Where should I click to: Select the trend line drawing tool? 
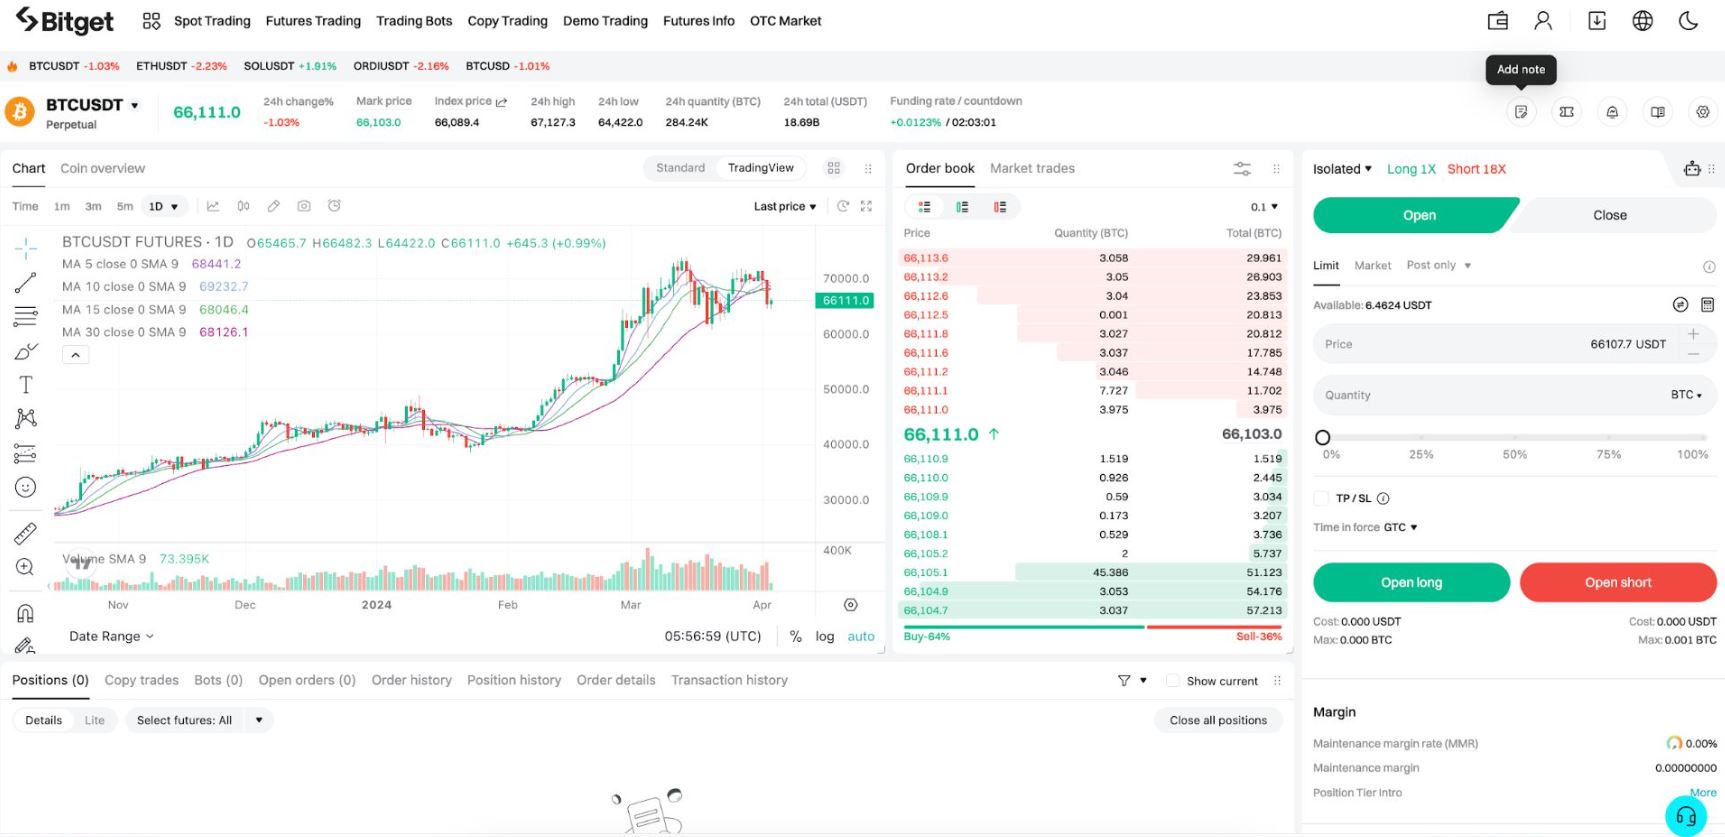pos(26,283)
